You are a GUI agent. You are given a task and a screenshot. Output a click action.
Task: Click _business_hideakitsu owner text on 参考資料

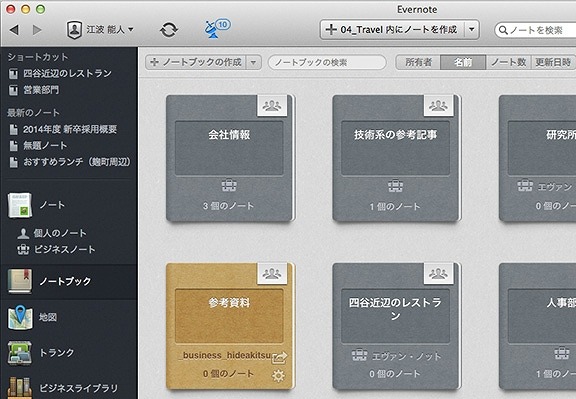(x=225, y=356)
